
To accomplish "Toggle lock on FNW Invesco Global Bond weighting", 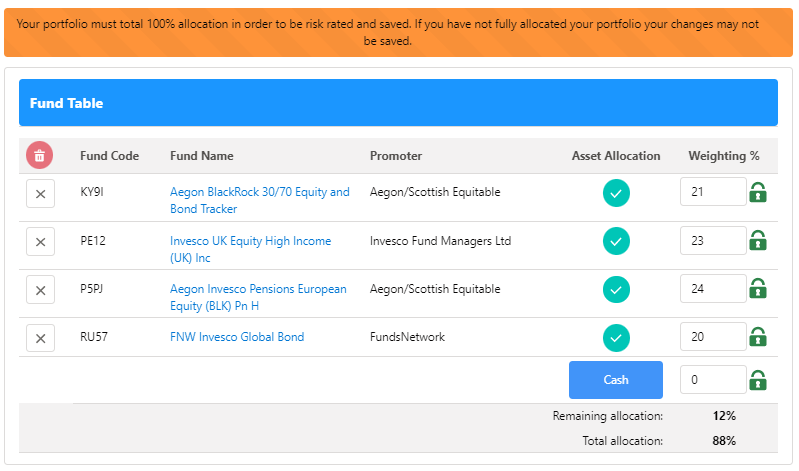I will [x=758, y=336].
